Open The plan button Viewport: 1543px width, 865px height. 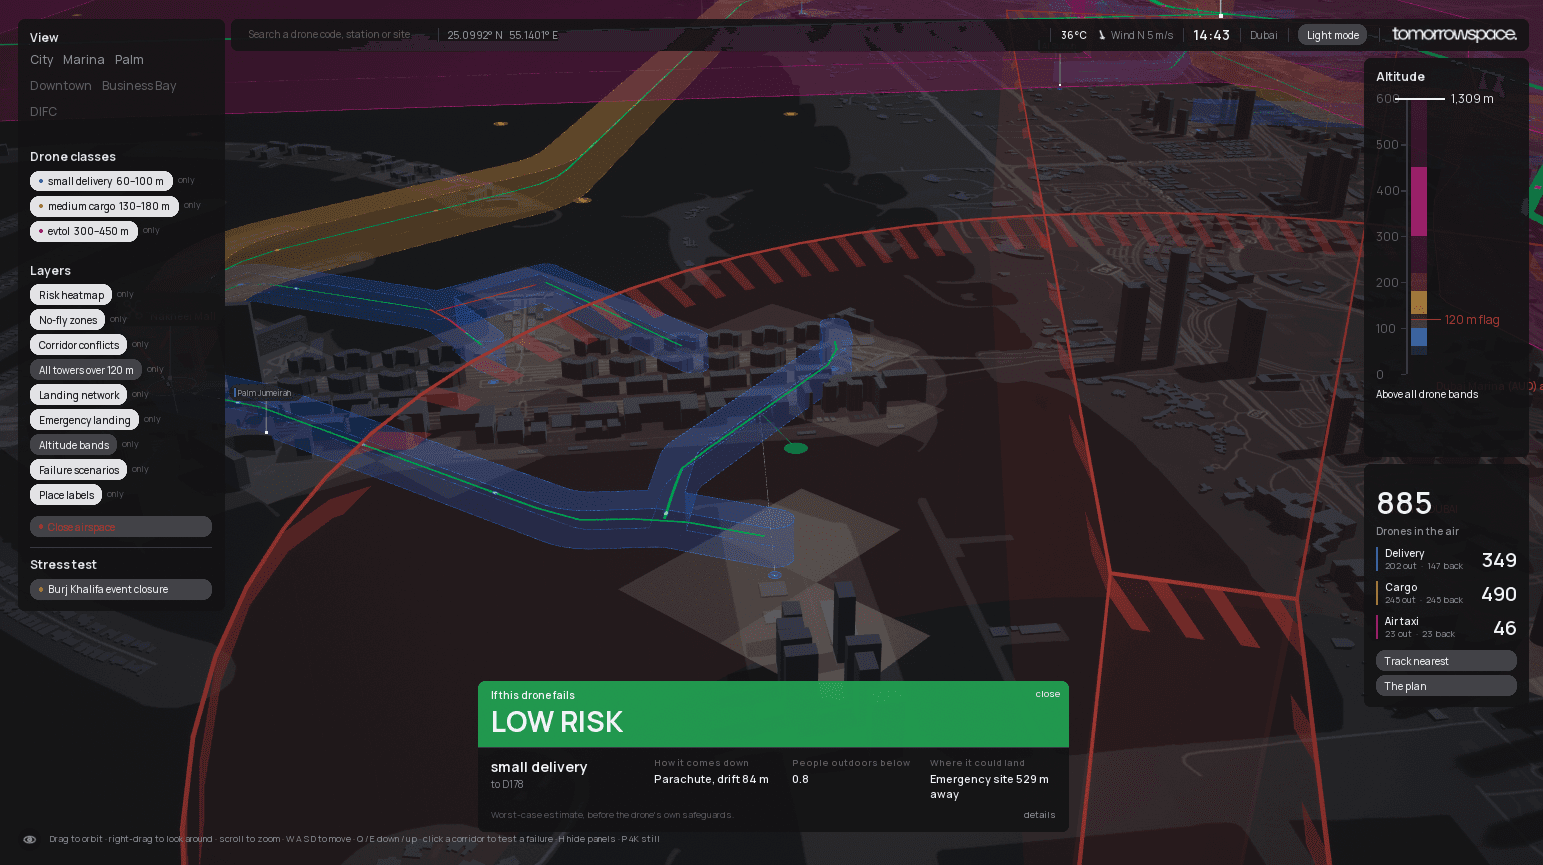1446,686
